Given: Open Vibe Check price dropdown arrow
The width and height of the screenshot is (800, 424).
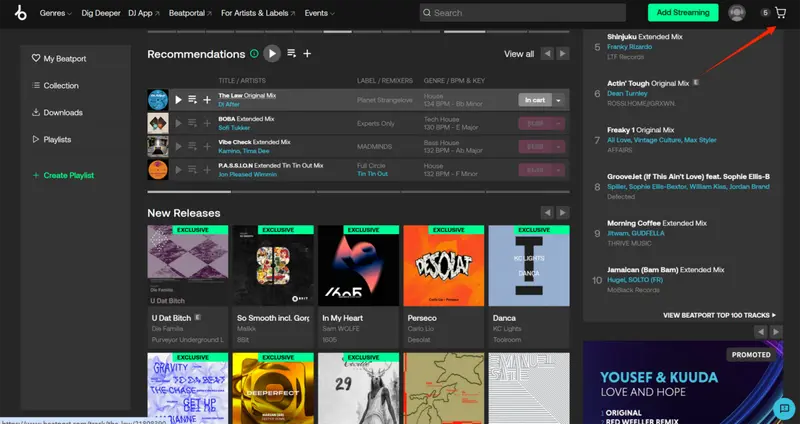Looking at the screenshot, I should click(559, 146).
